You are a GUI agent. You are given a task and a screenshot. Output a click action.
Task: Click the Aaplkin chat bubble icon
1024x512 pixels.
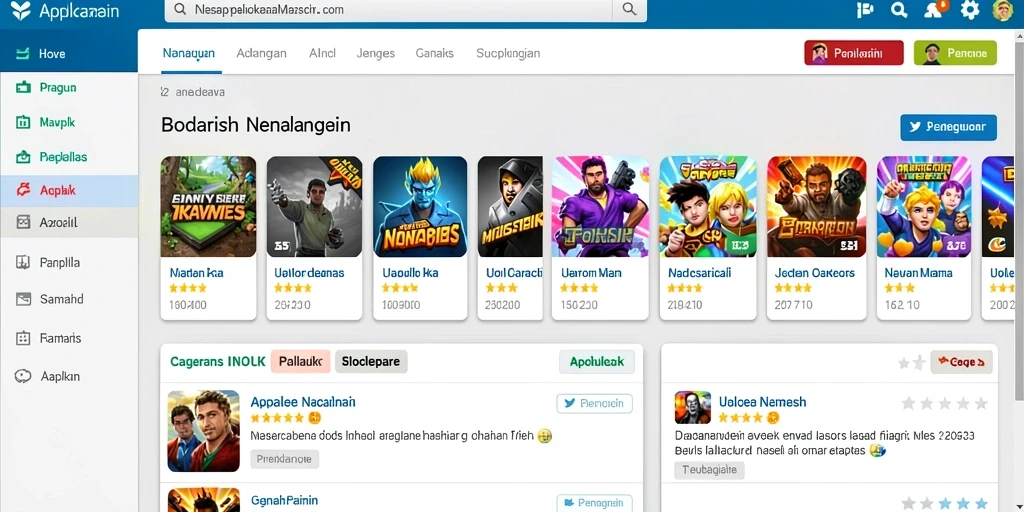[x=23, y=376]
